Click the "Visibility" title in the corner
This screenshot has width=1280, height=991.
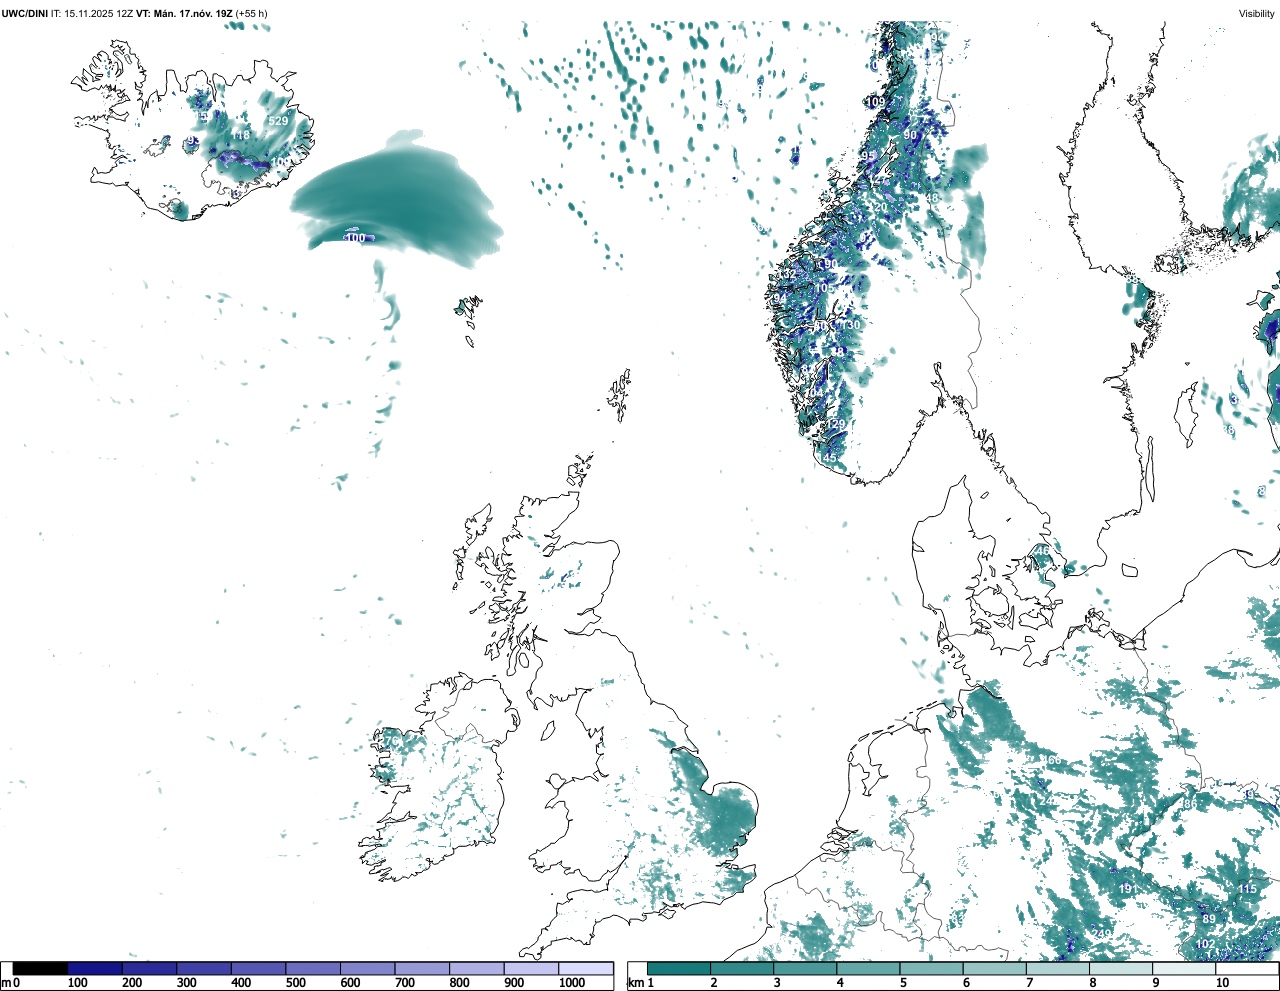[1257, 13]
